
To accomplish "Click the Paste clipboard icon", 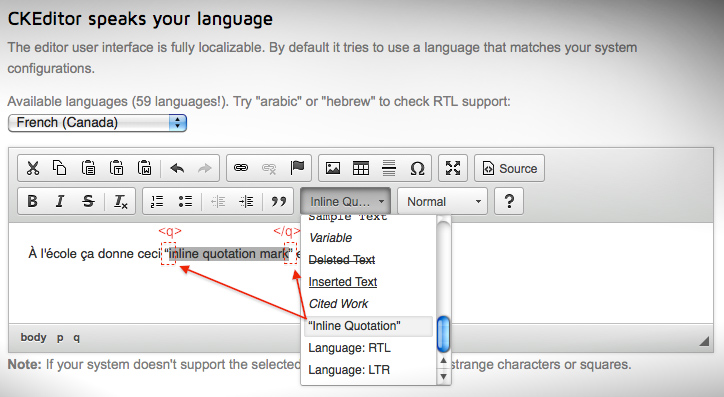I will coord(88,168).
